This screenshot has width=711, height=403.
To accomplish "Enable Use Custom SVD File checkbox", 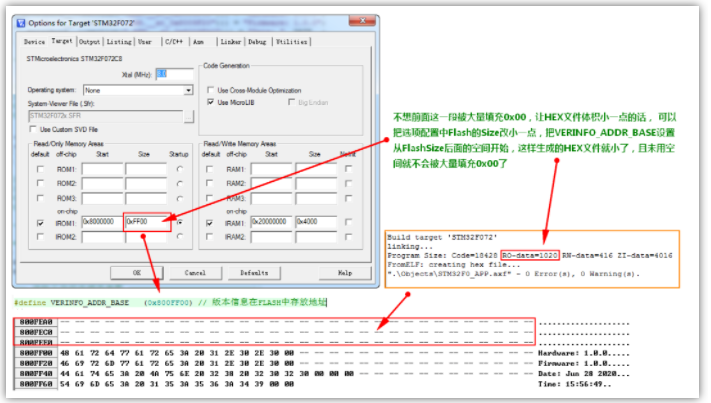I will click(33, 129).
